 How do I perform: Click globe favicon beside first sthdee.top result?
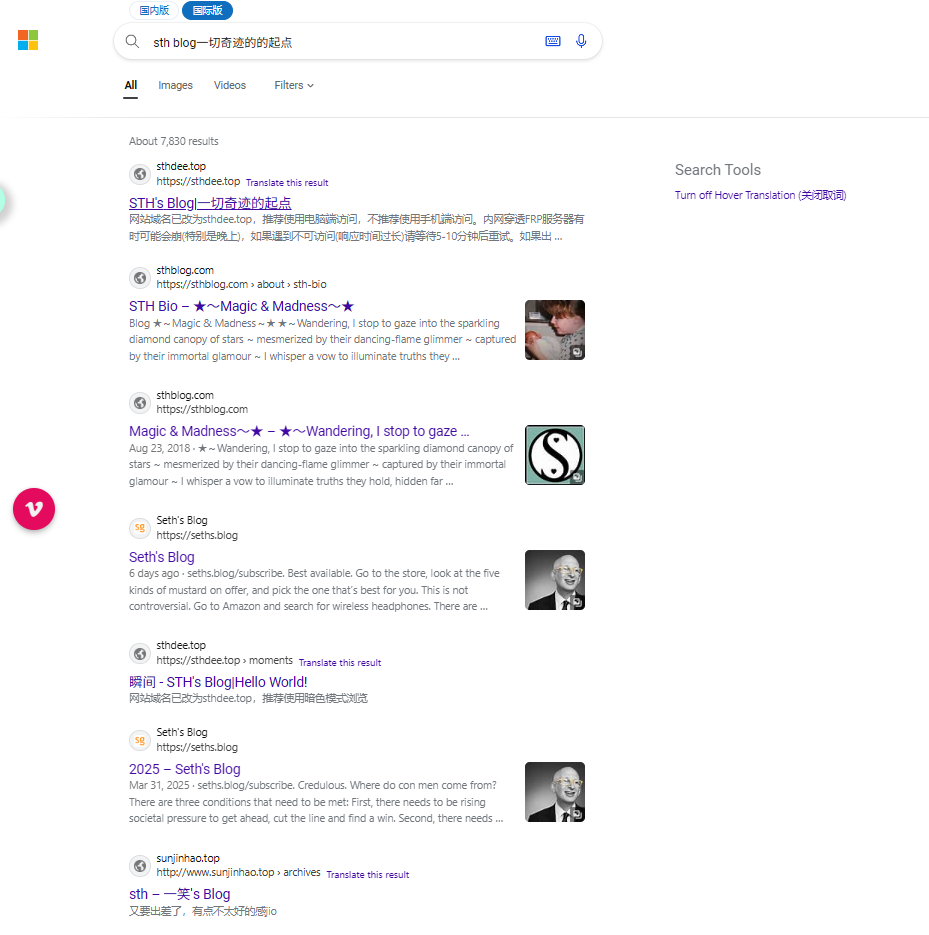140,174
